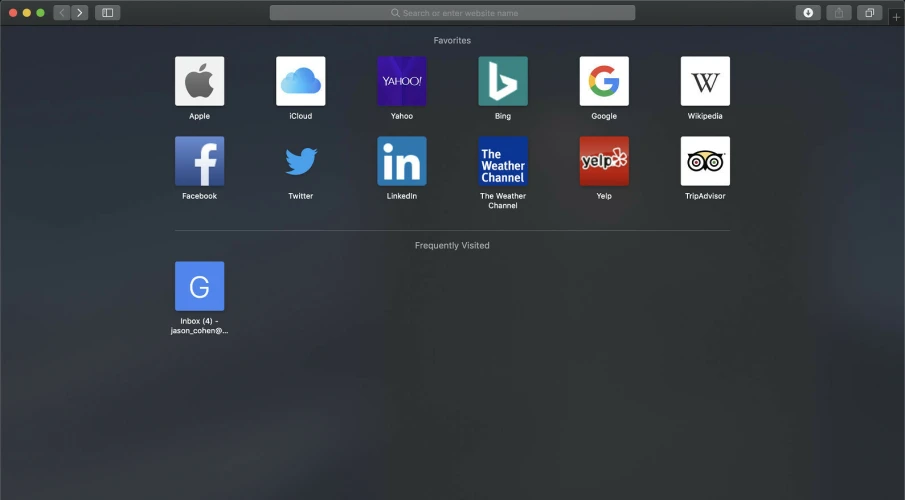Go forward to the next page
Screen dimensions: 905x500
click(x=79, y=13)
